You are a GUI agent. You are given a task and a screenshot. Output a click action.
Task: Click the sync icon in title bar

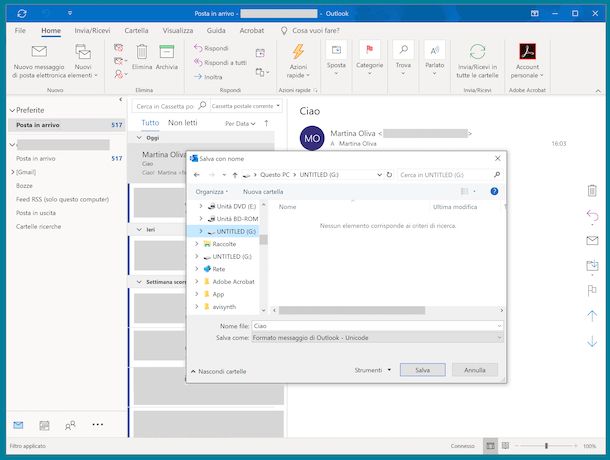(22, 14)
